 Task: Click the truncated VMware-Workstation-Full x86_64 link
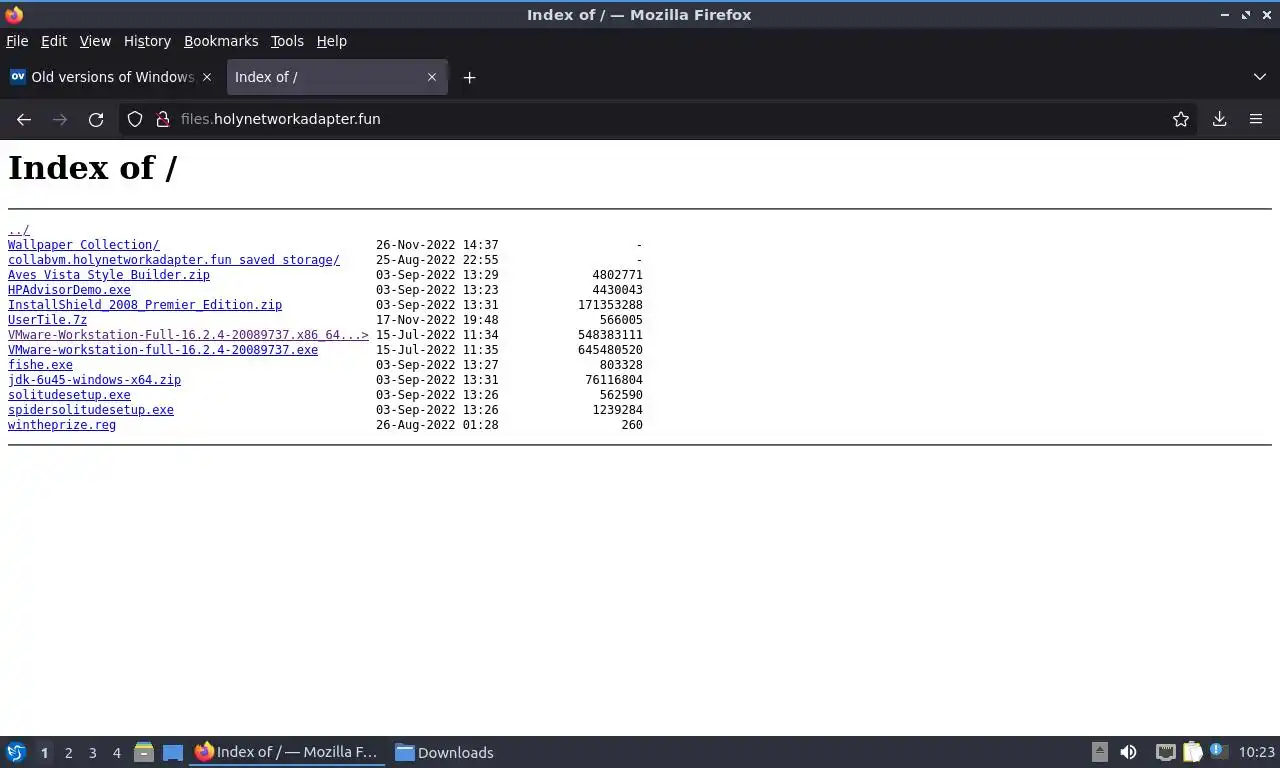click(188, 335)
